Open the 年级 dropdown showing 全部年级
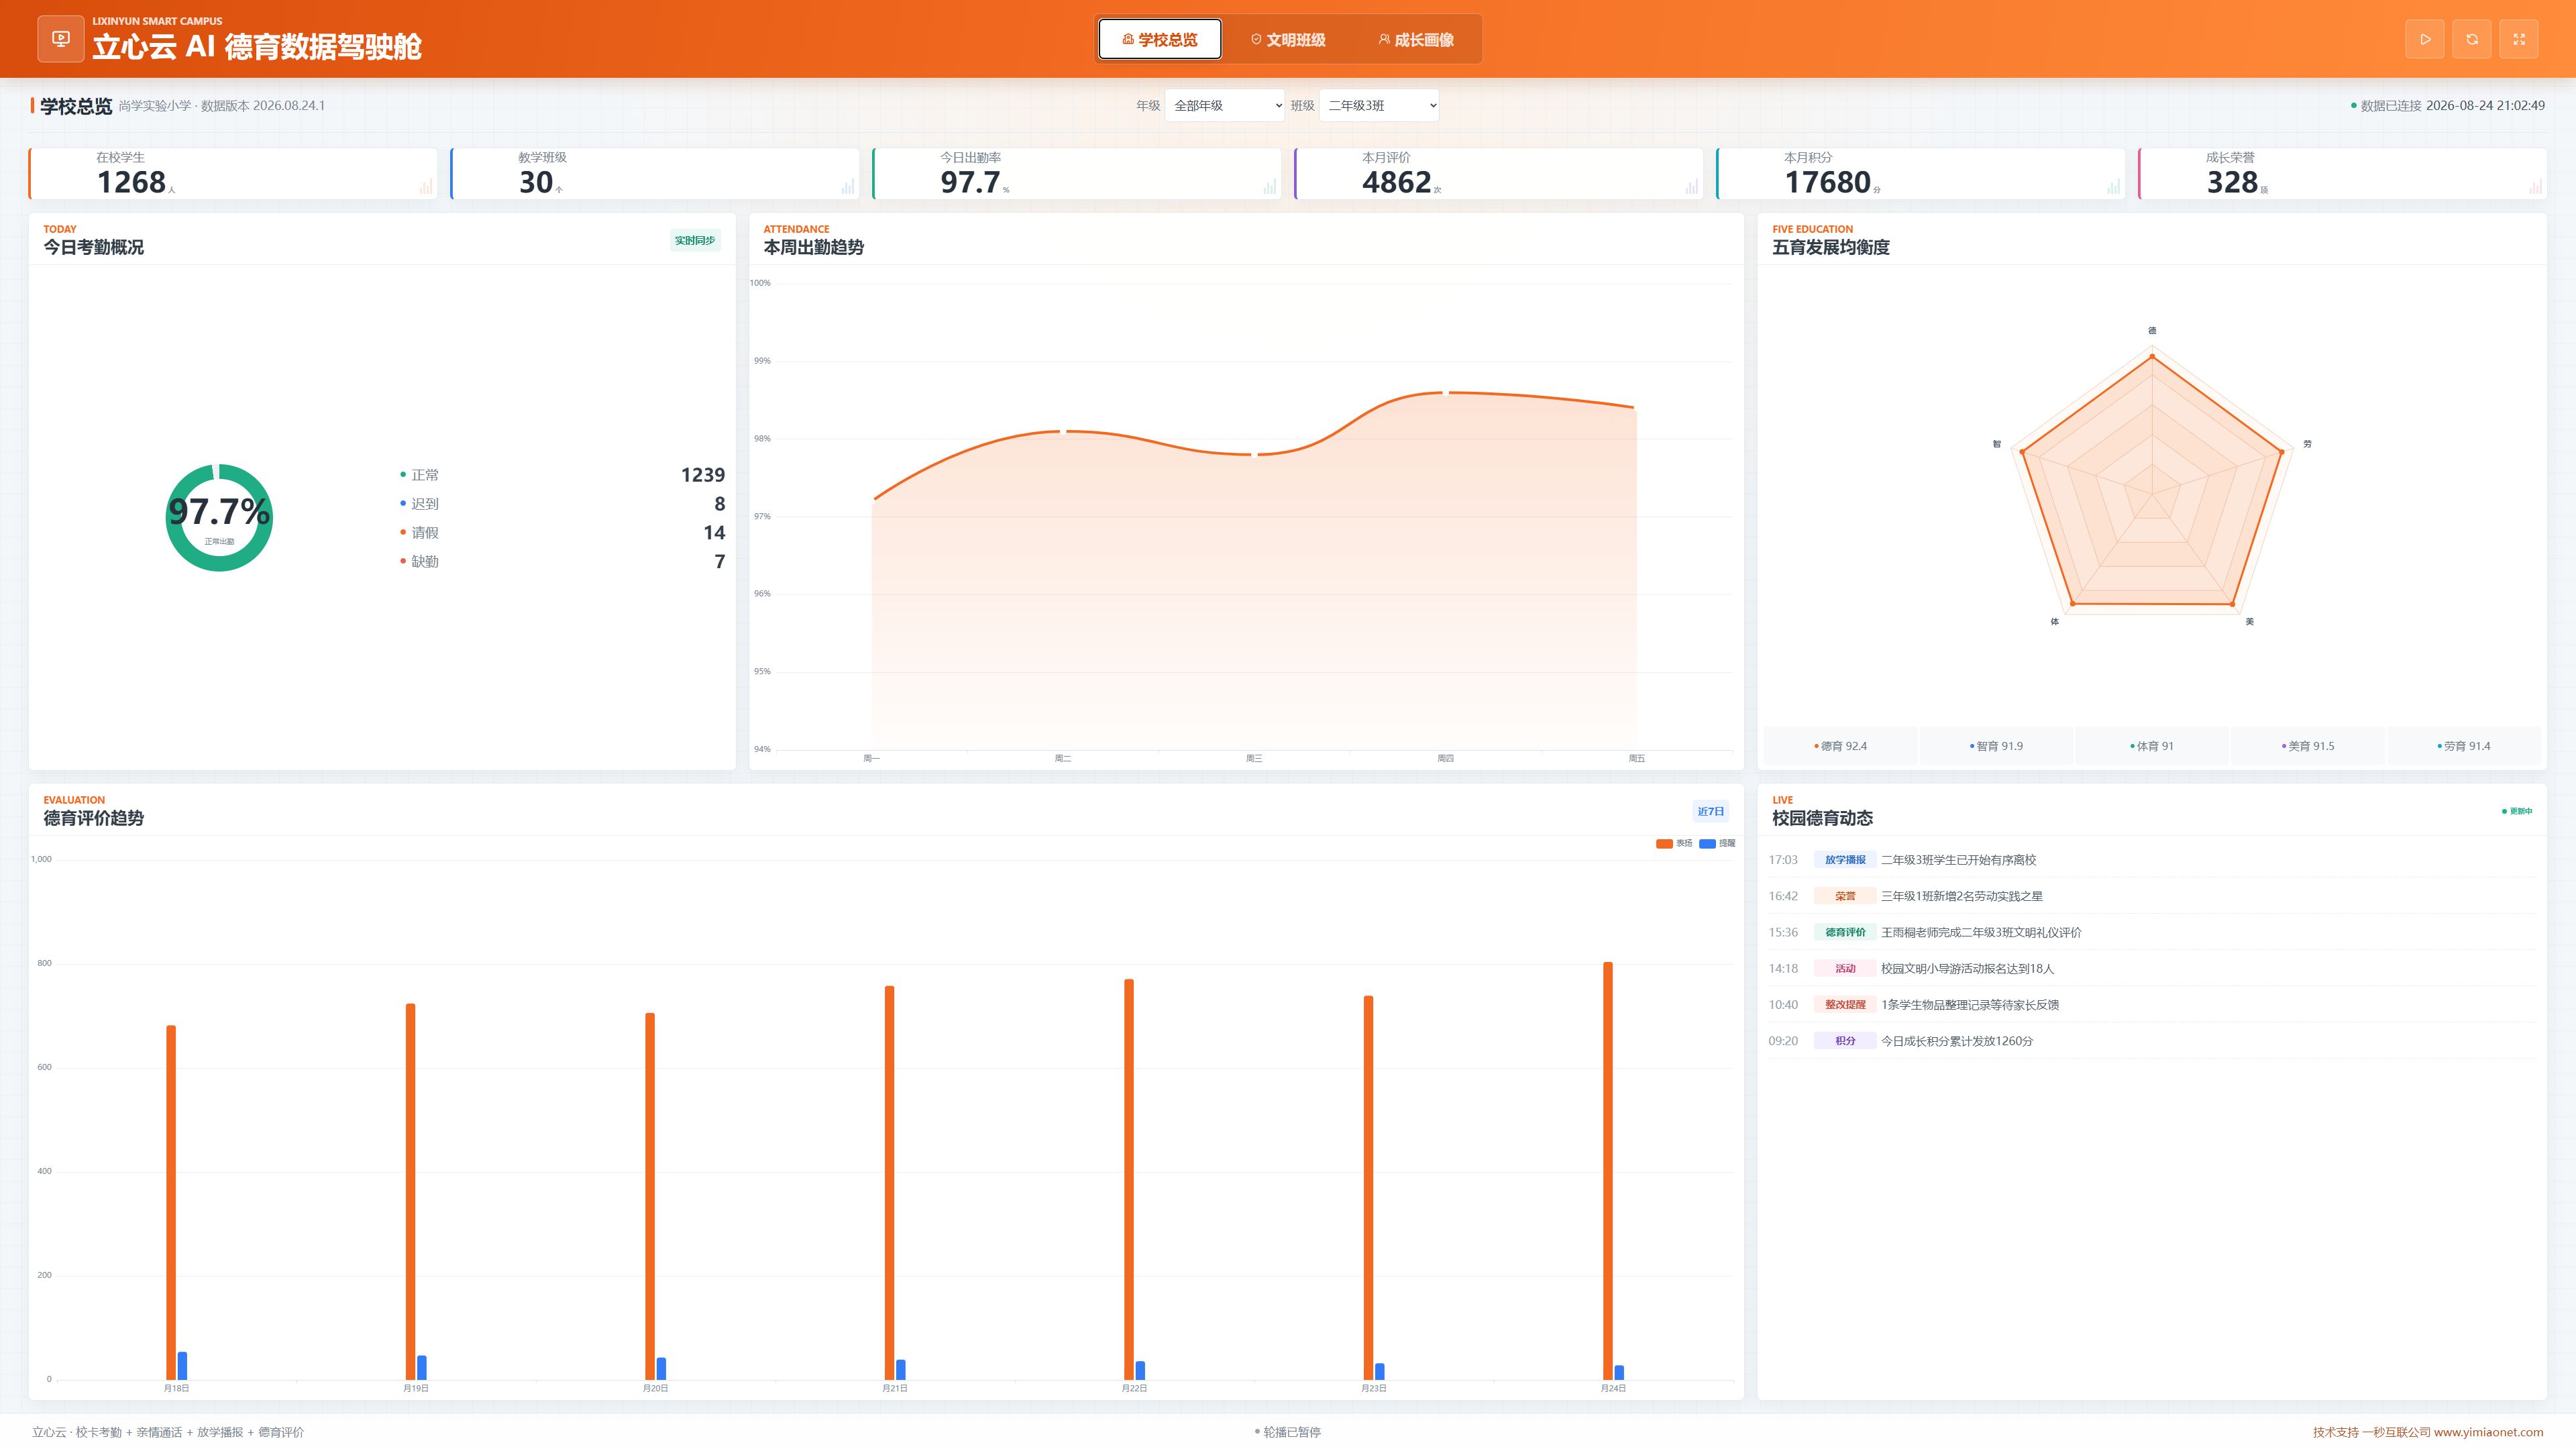 (1224, 105)
